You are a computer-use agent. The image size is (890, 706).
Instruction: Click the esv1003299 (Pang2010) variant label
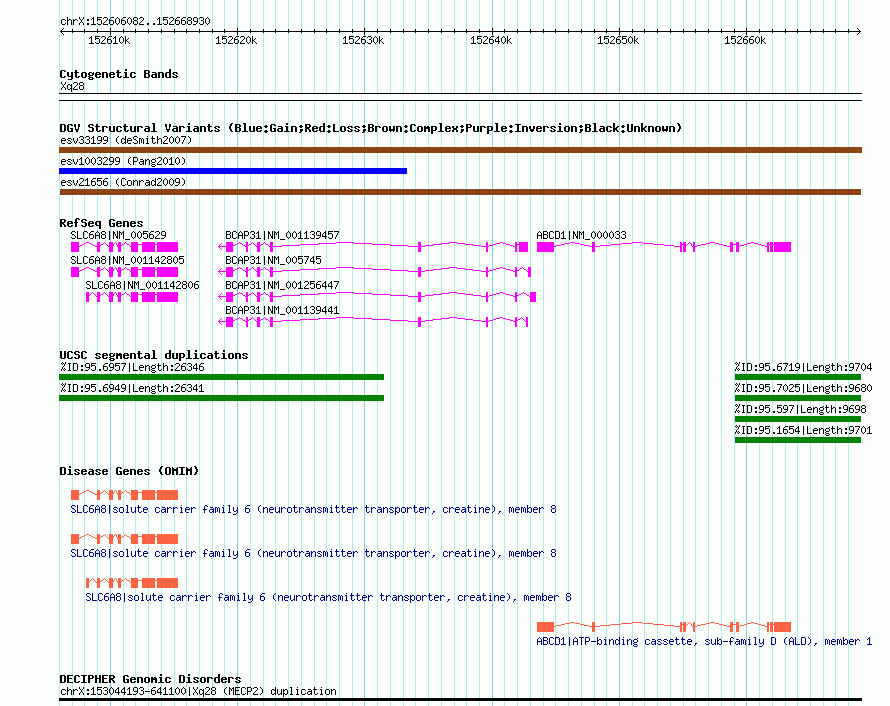coord(123,161)
